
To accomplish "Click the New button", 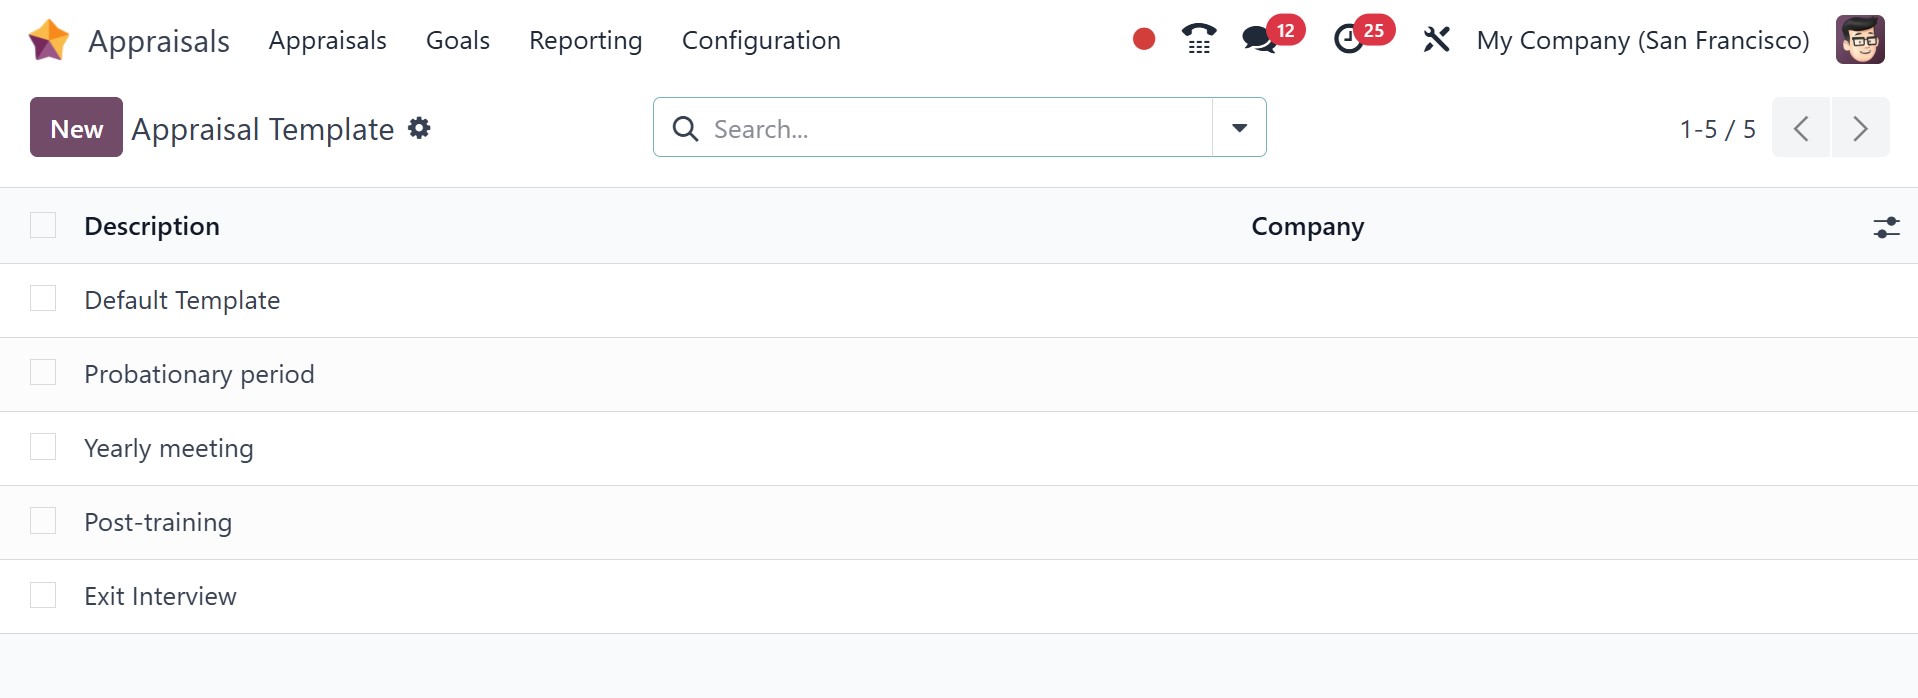I will [x=76, y=127].
